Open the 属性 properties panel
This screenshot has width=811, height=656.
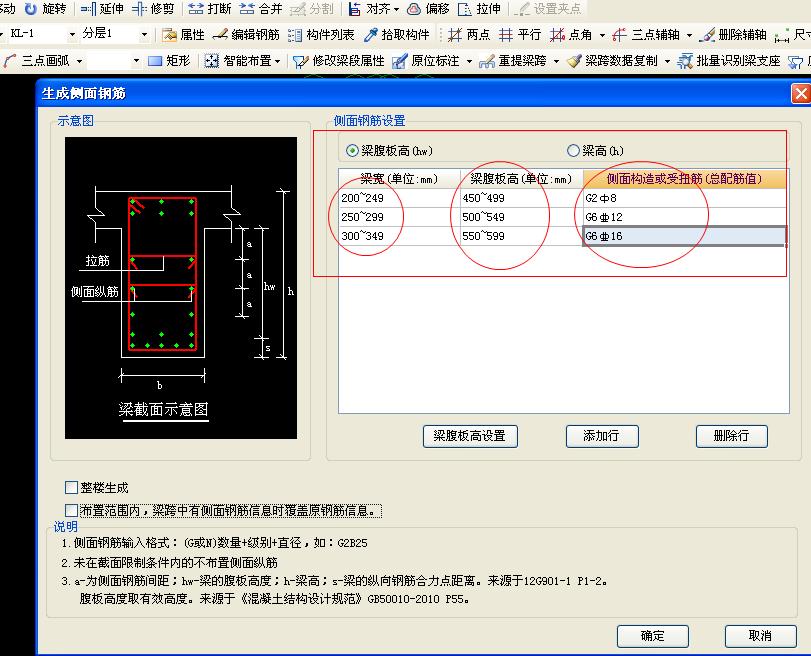click(x=183, y=35)
